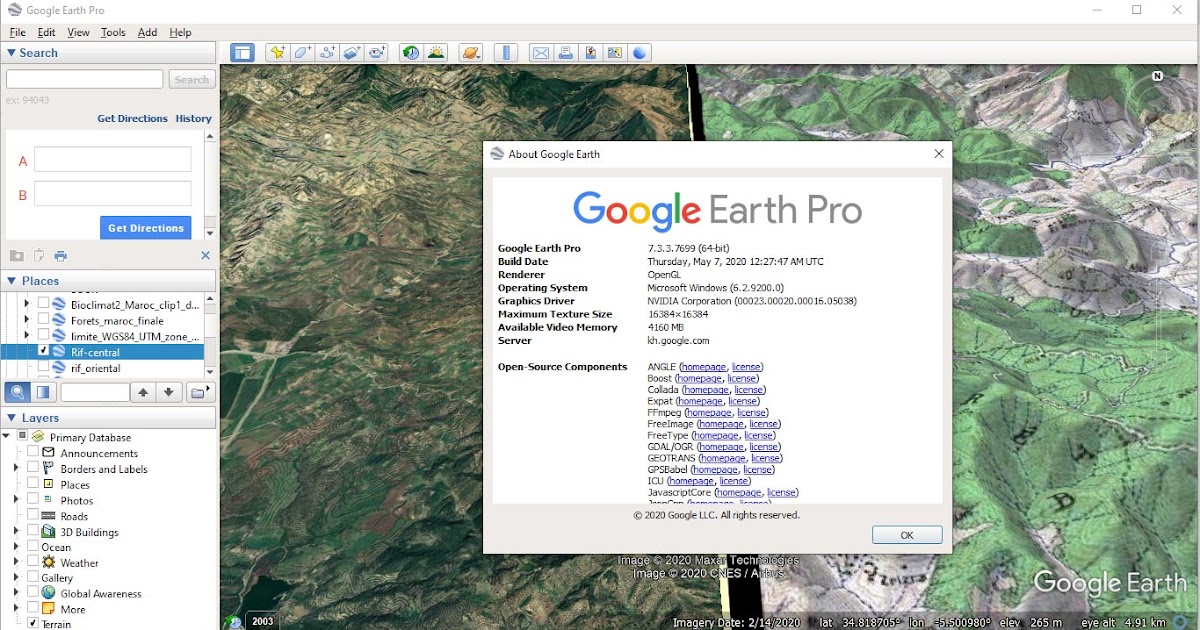Click the blue Earth sign-in globe icon

640,53
